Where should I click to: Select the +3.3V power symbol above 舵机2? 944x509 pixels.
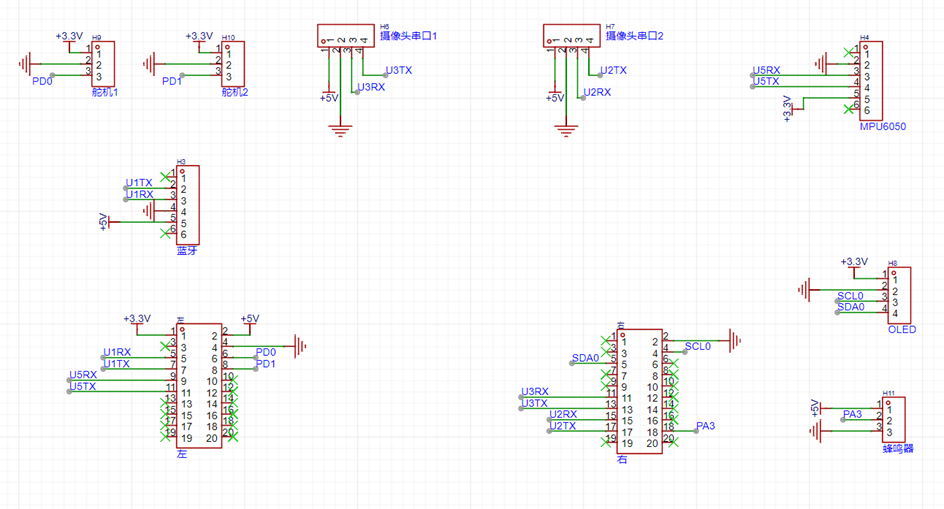click(199, 37)
